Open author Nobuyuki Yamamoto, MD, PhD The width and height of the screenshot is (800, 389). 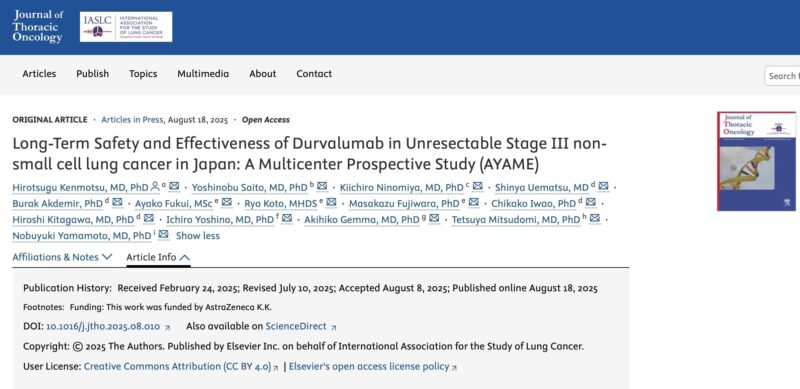[82, 236]
